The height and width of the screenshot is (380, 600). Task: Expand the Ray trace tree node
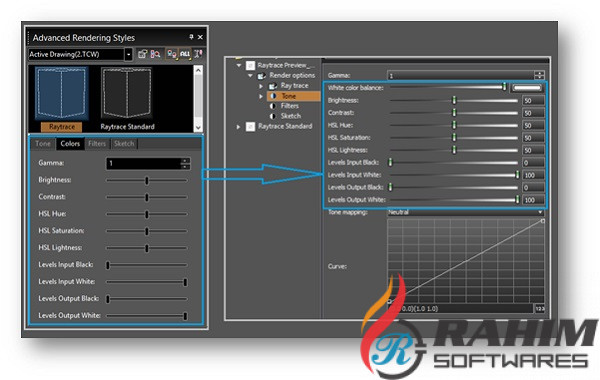click(261, 86)
